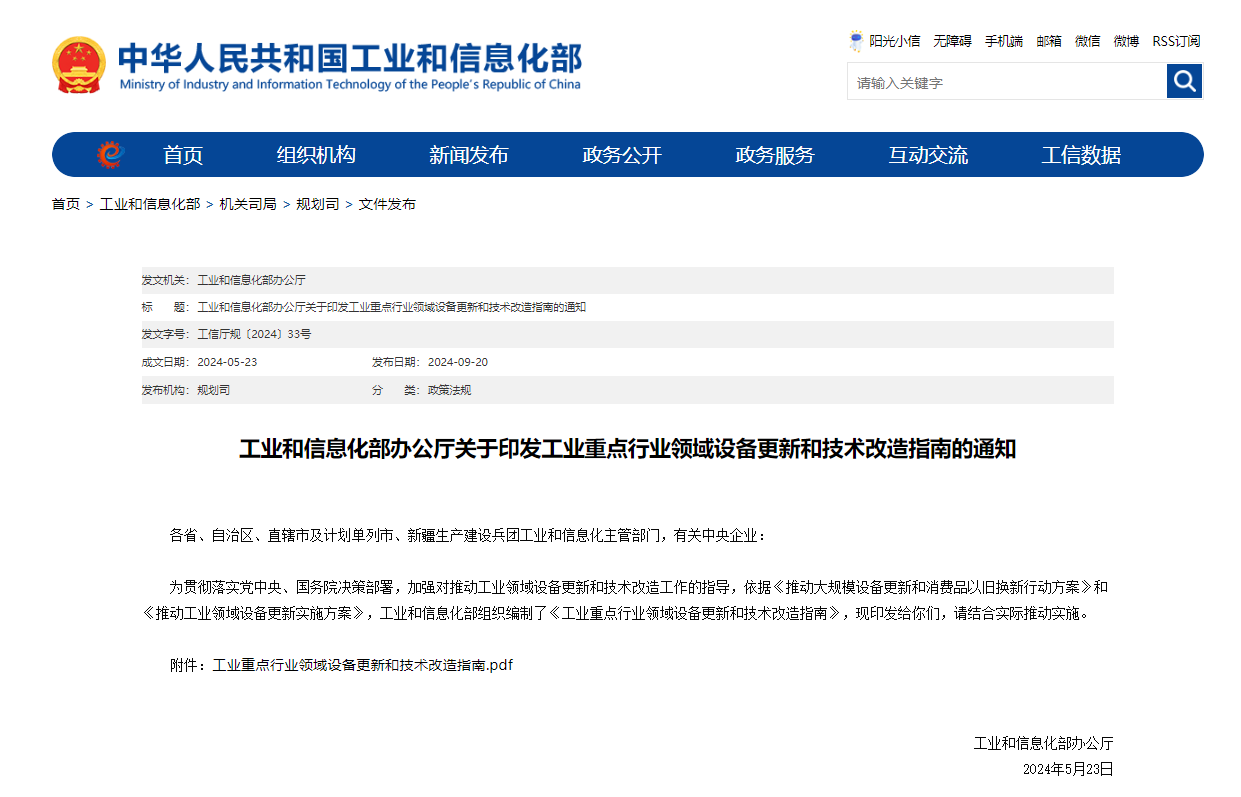
Task: Open the 新闻发布 navigation menu item
Action: pos(469,155)
